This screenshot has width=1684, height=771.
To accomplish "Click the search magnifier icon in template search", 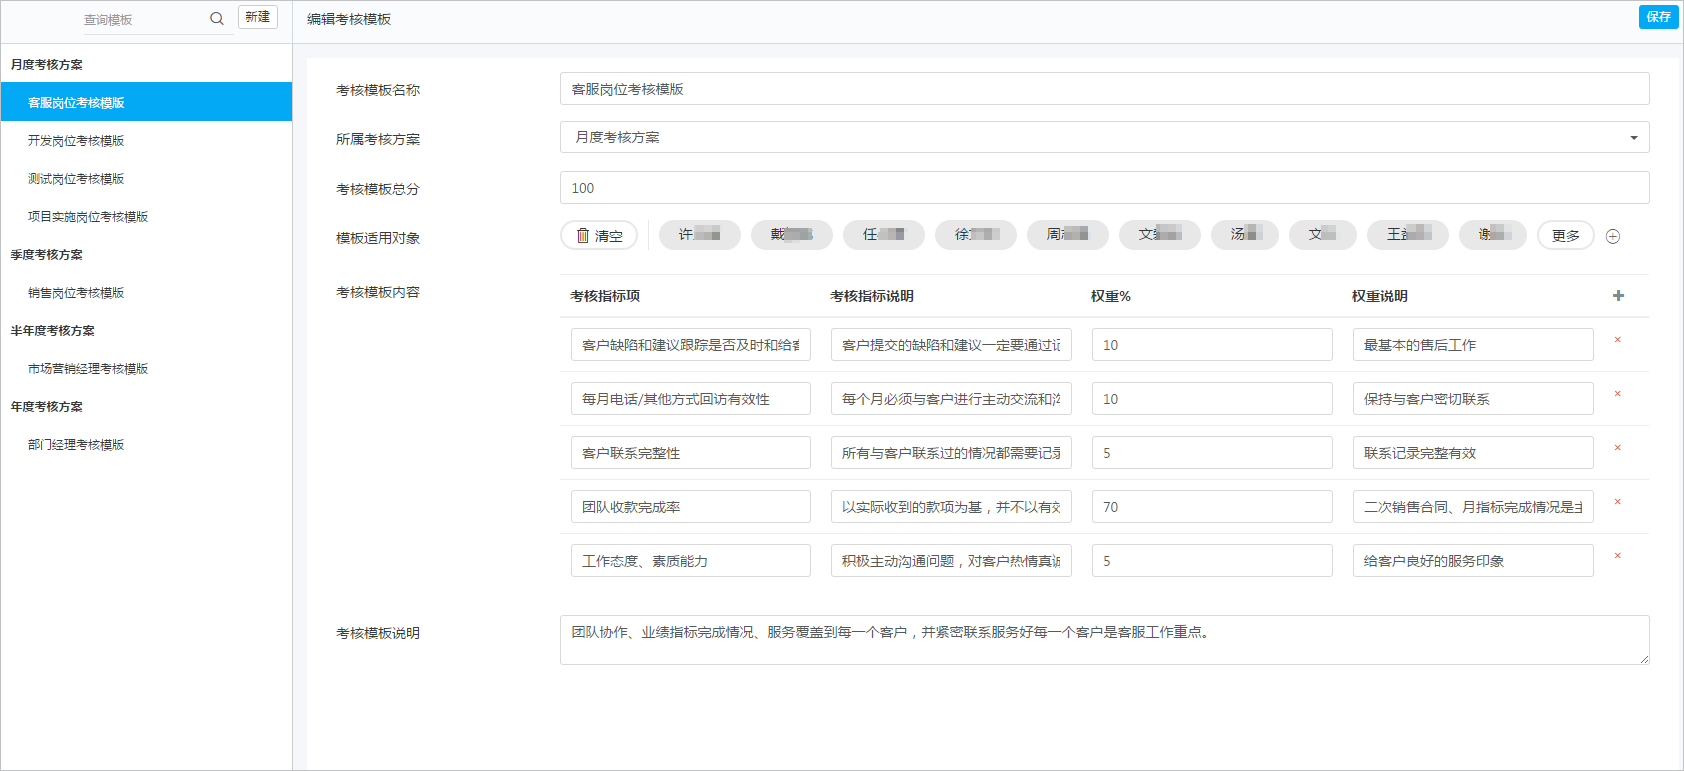I will coord(216,19).
